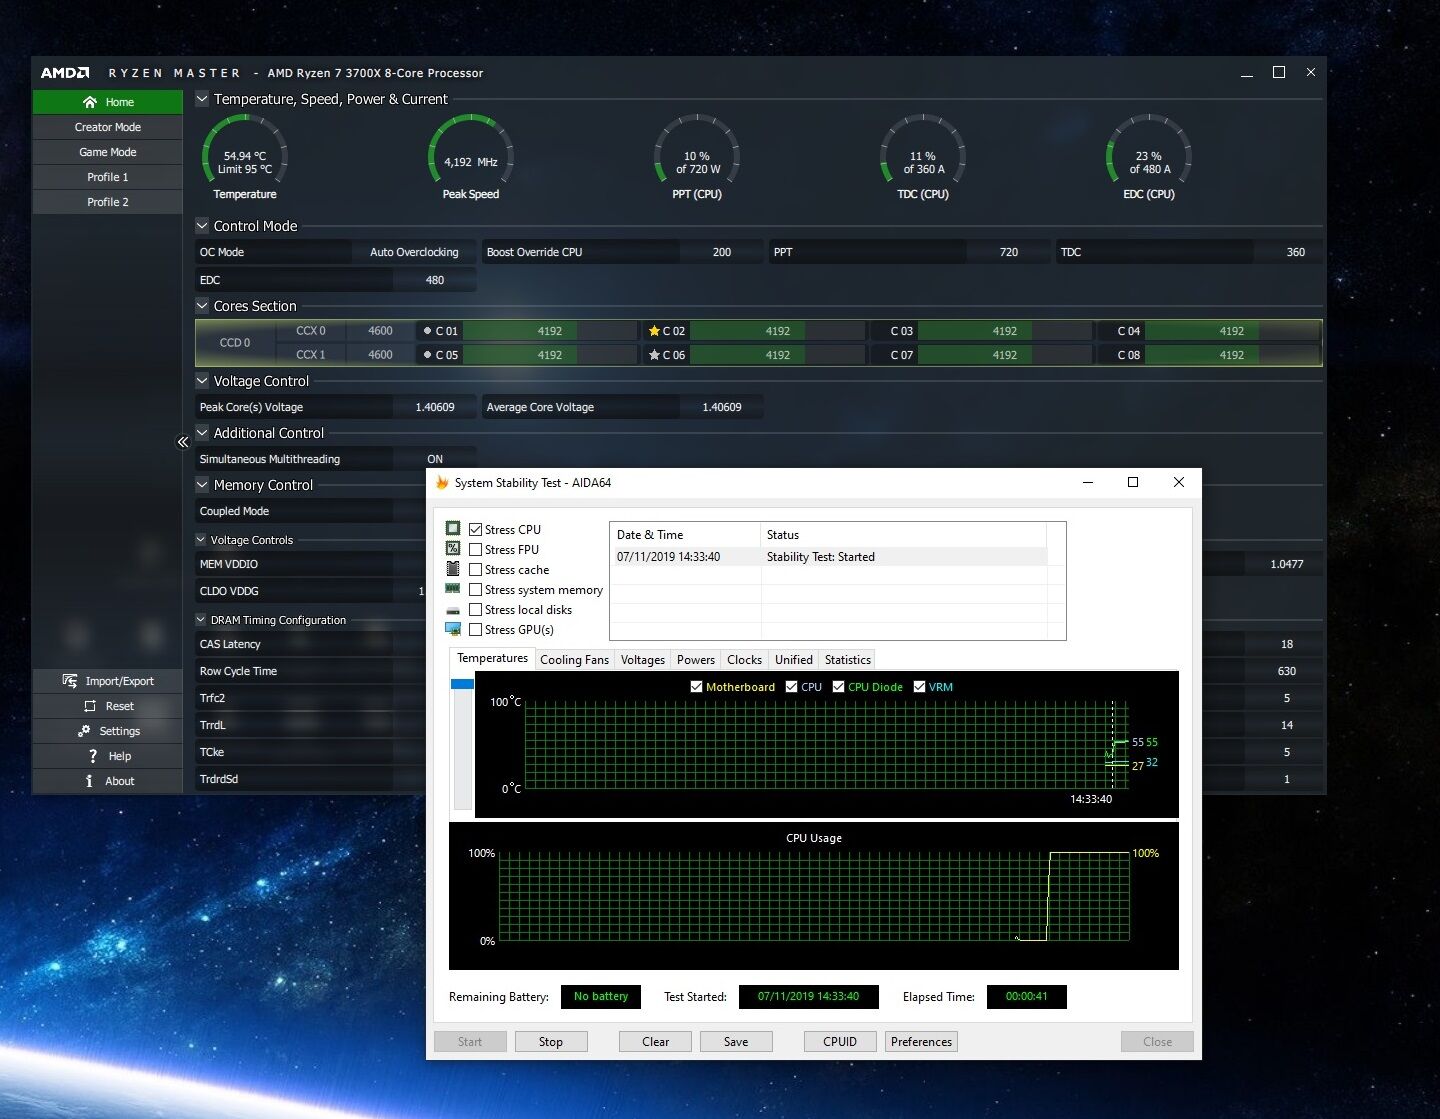Click the gold star on core C 02

point(654,331)
